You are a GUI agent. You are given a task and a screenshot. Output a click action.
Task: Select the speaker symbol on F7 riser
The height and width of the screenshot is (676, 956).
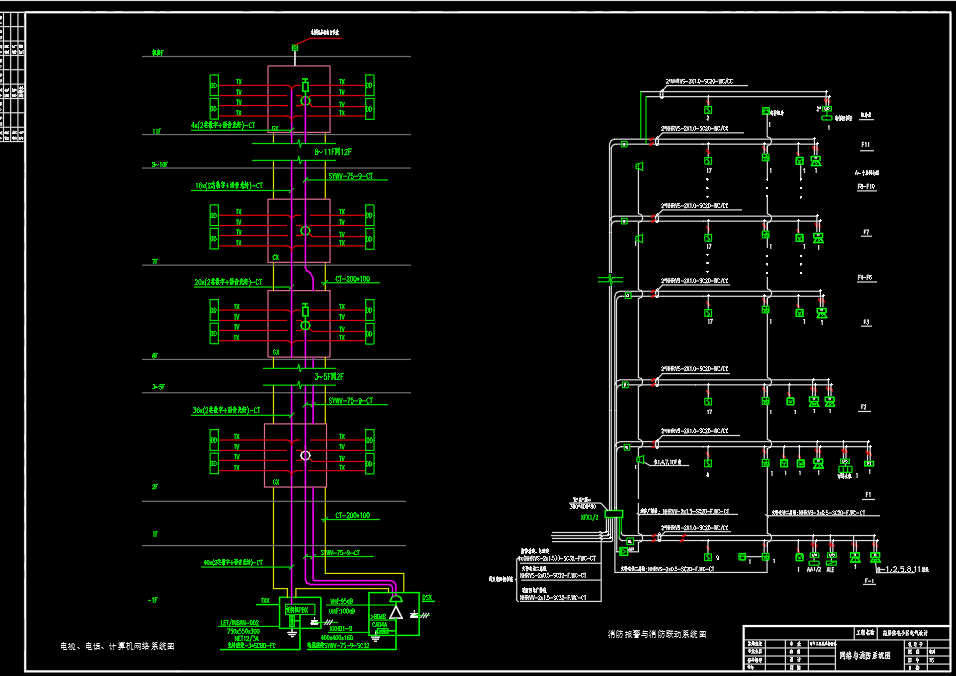click(x=640, y=239)
